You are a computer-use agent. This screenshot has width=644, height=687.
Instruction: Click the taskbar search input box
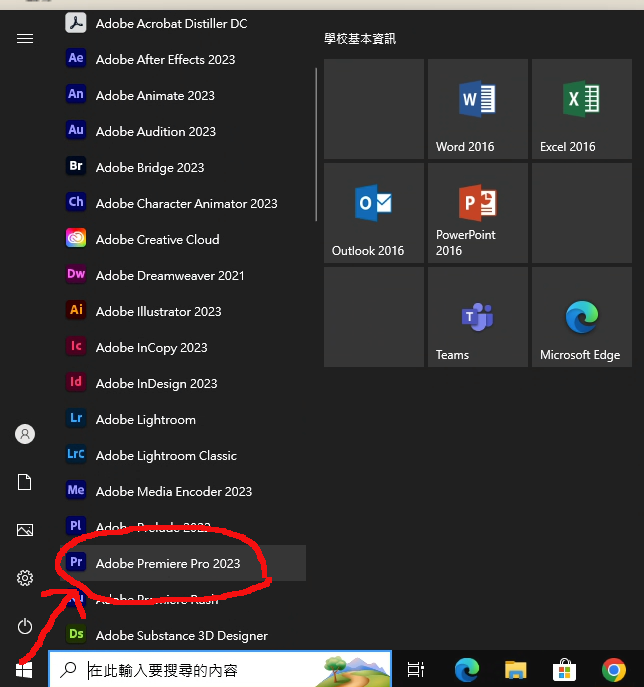[200, 669]
